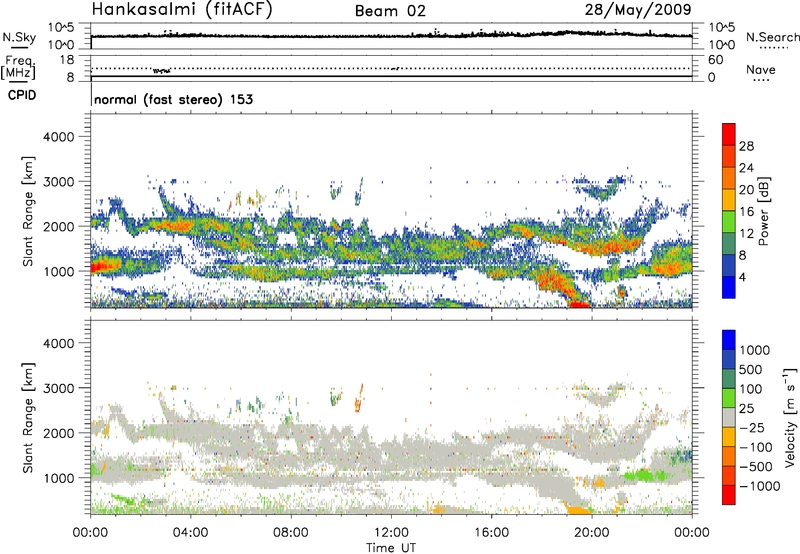Click the 500 label on the velocity colorbar
The image size is (800, 554).
click(752, 370)
